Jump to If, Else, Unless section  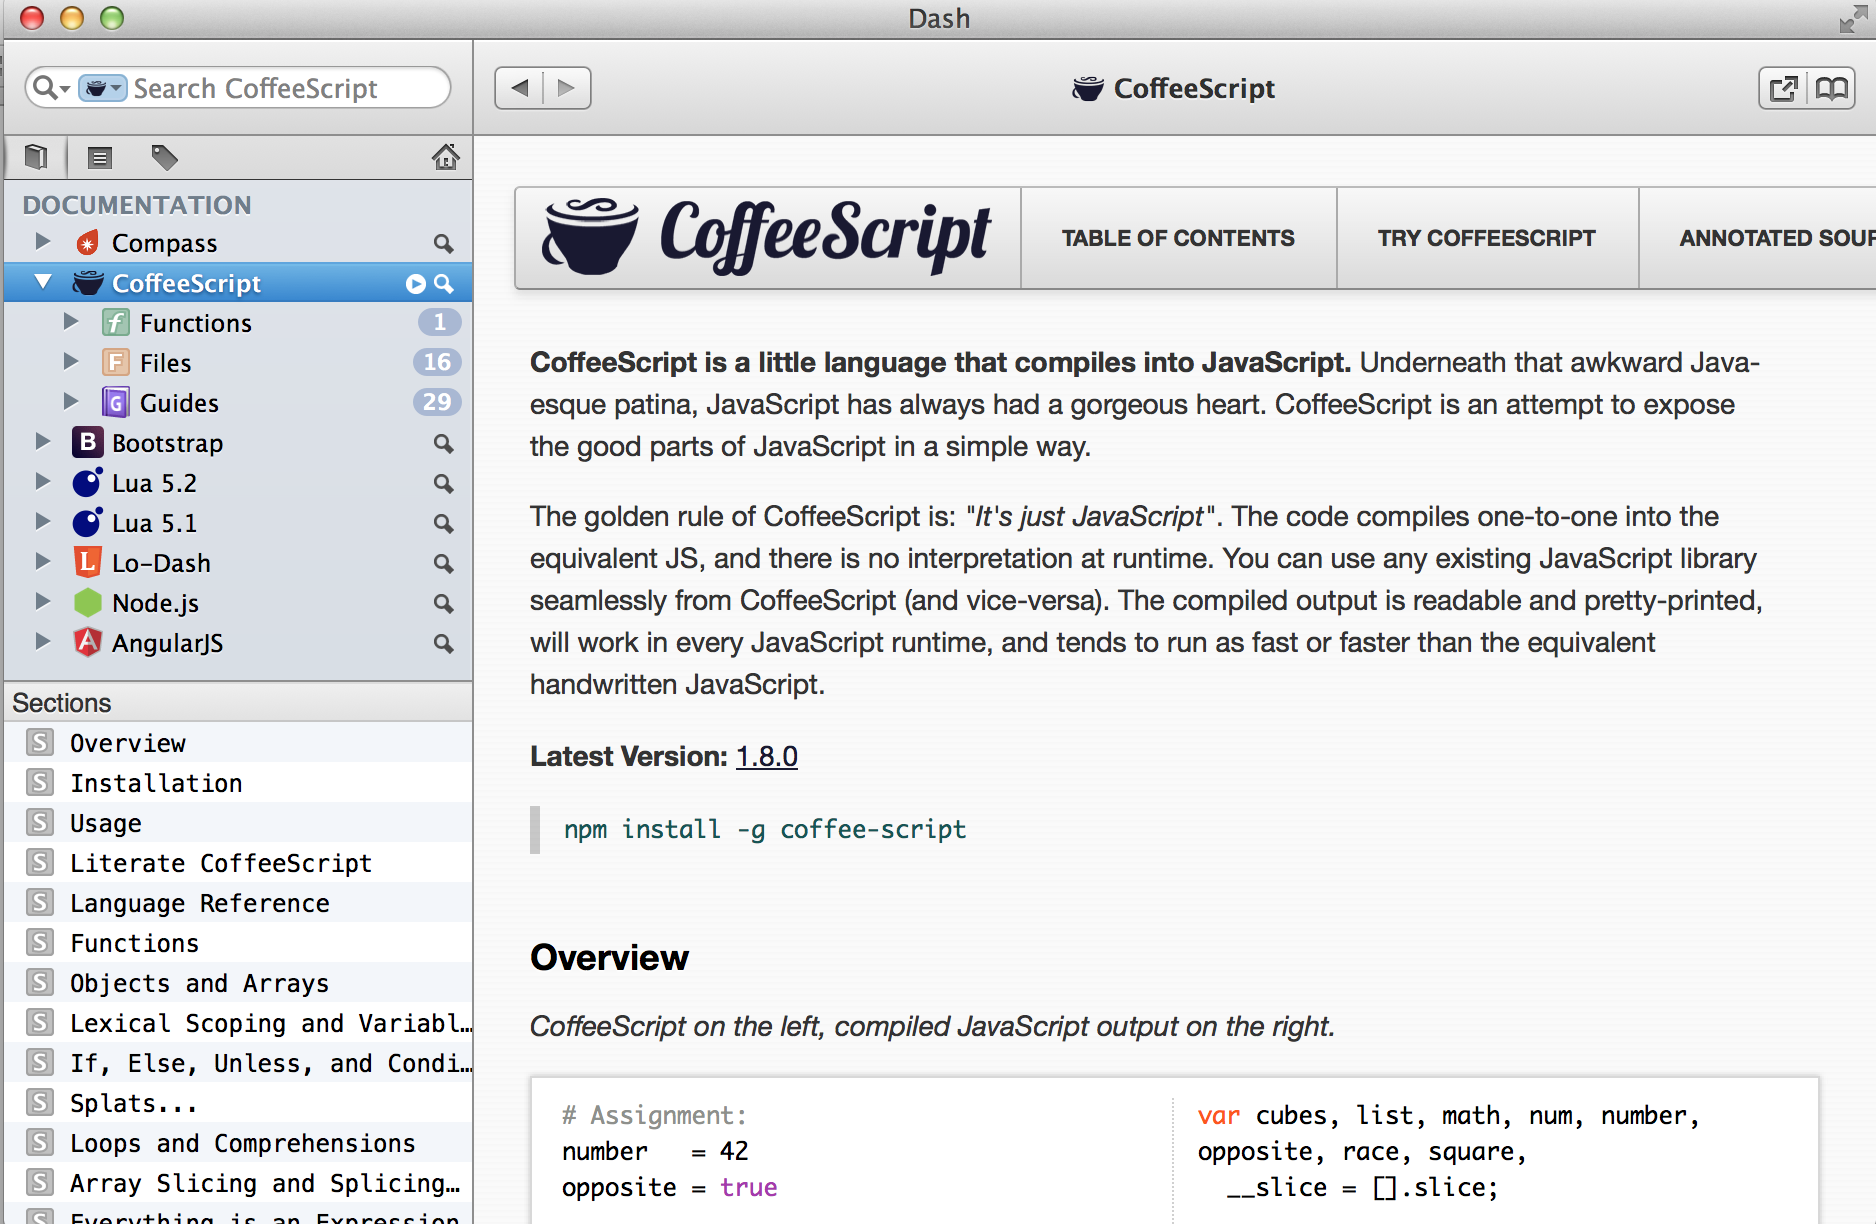[238, 1062]
